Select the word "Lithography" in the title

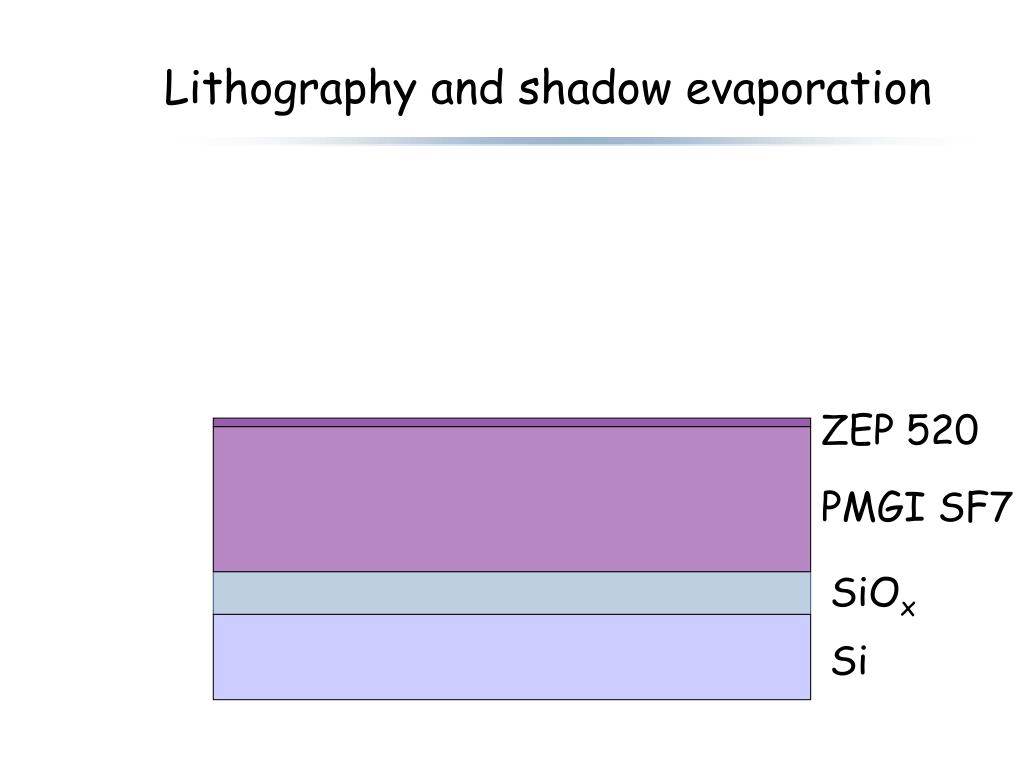(289, 91)
